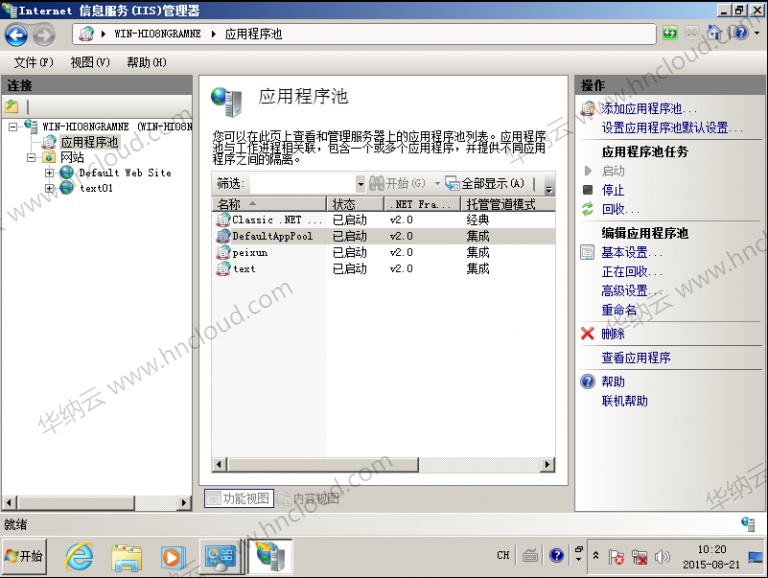
Task: Click 设置应用程序池默认设置... link
Action: coord(672,128)
